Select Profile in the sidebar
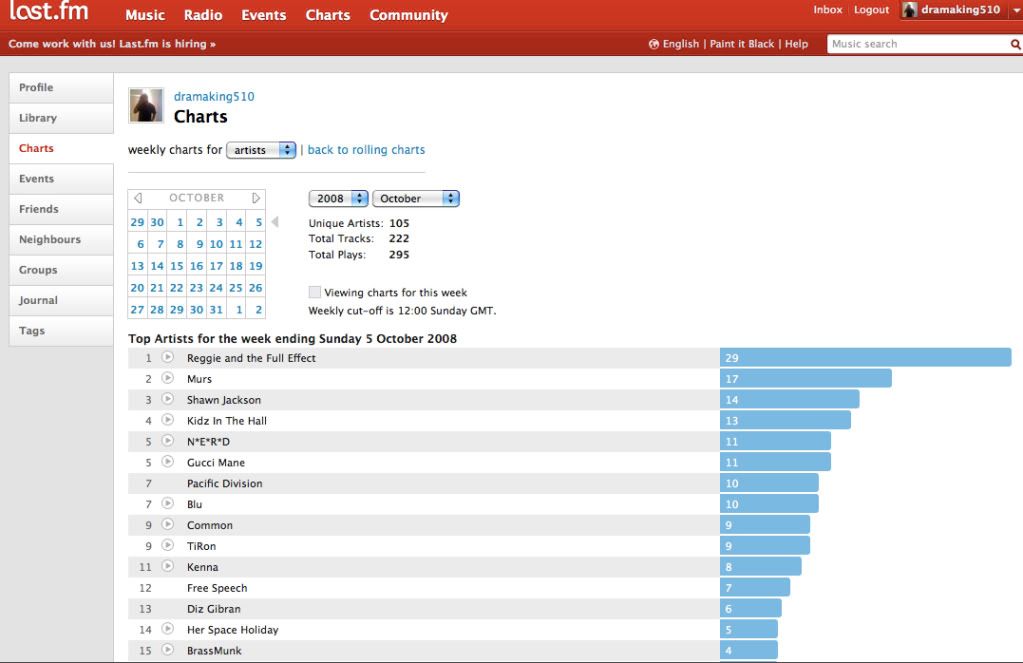The image size is (1023, 663). tap(61, 87)
